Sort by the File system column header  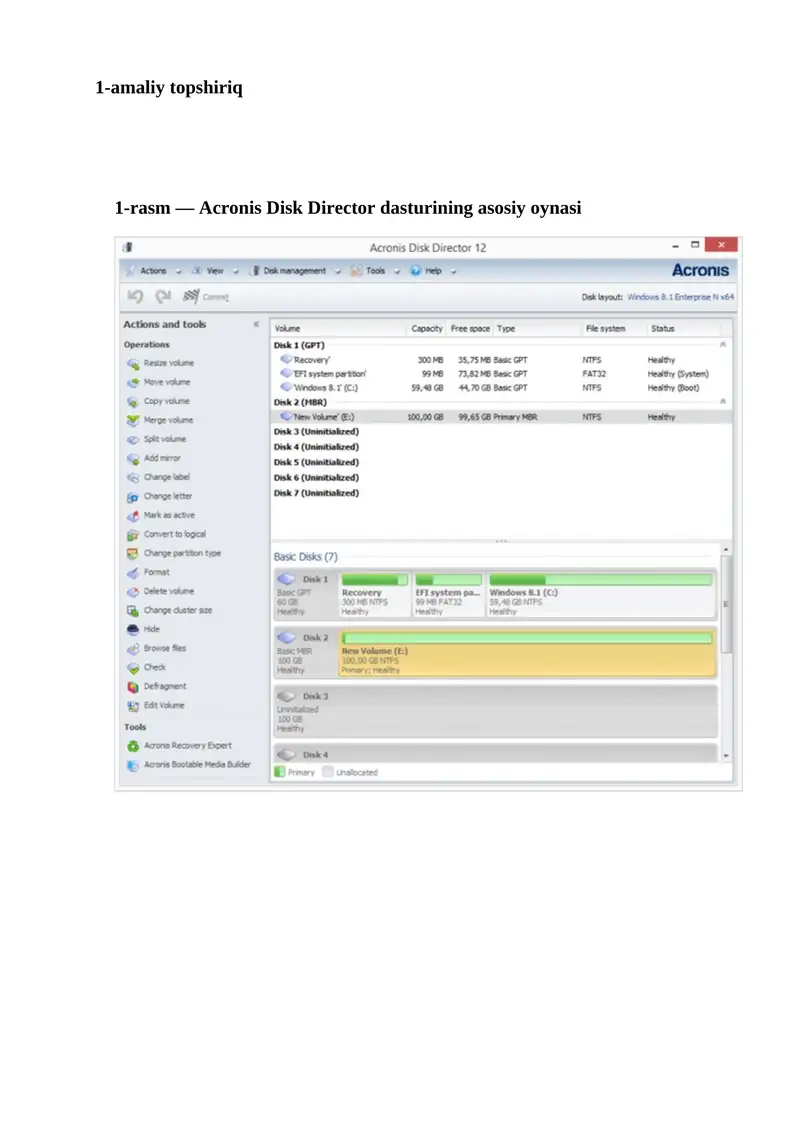pyautogui.click(x=613, y=329)
